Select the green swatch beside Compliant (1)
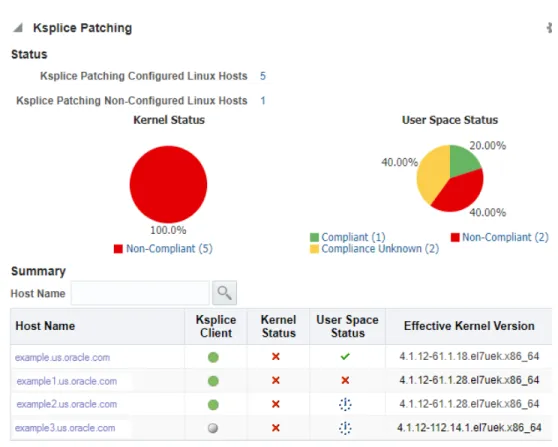 (x=314, y=237)
